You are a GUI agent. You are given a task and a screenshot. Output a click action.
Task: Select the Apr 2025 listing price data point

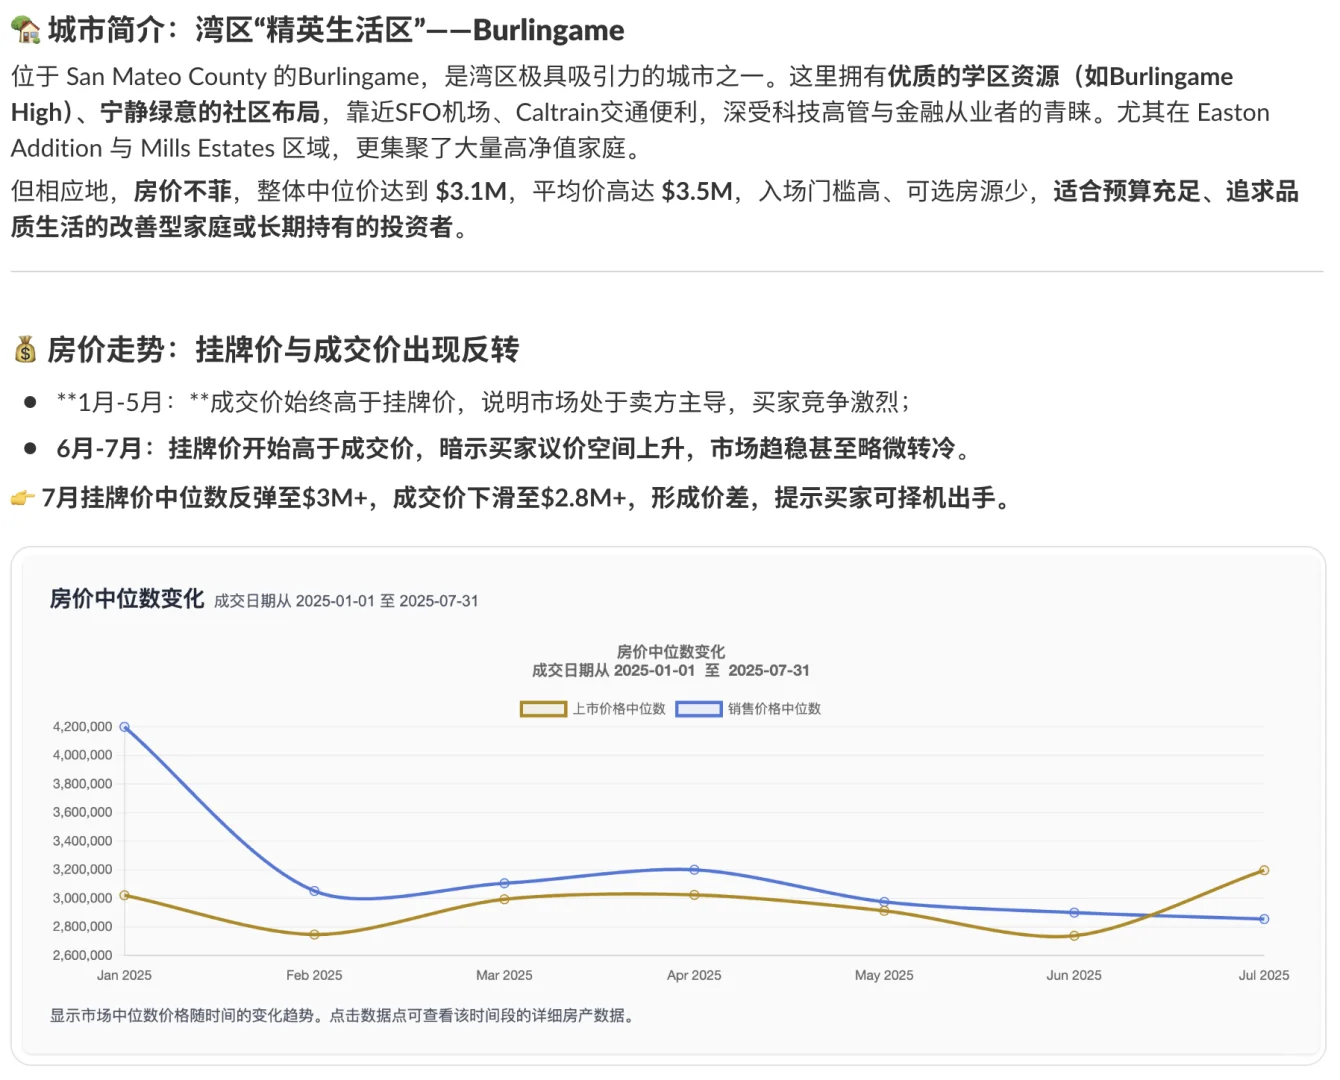tap(694, 895)
